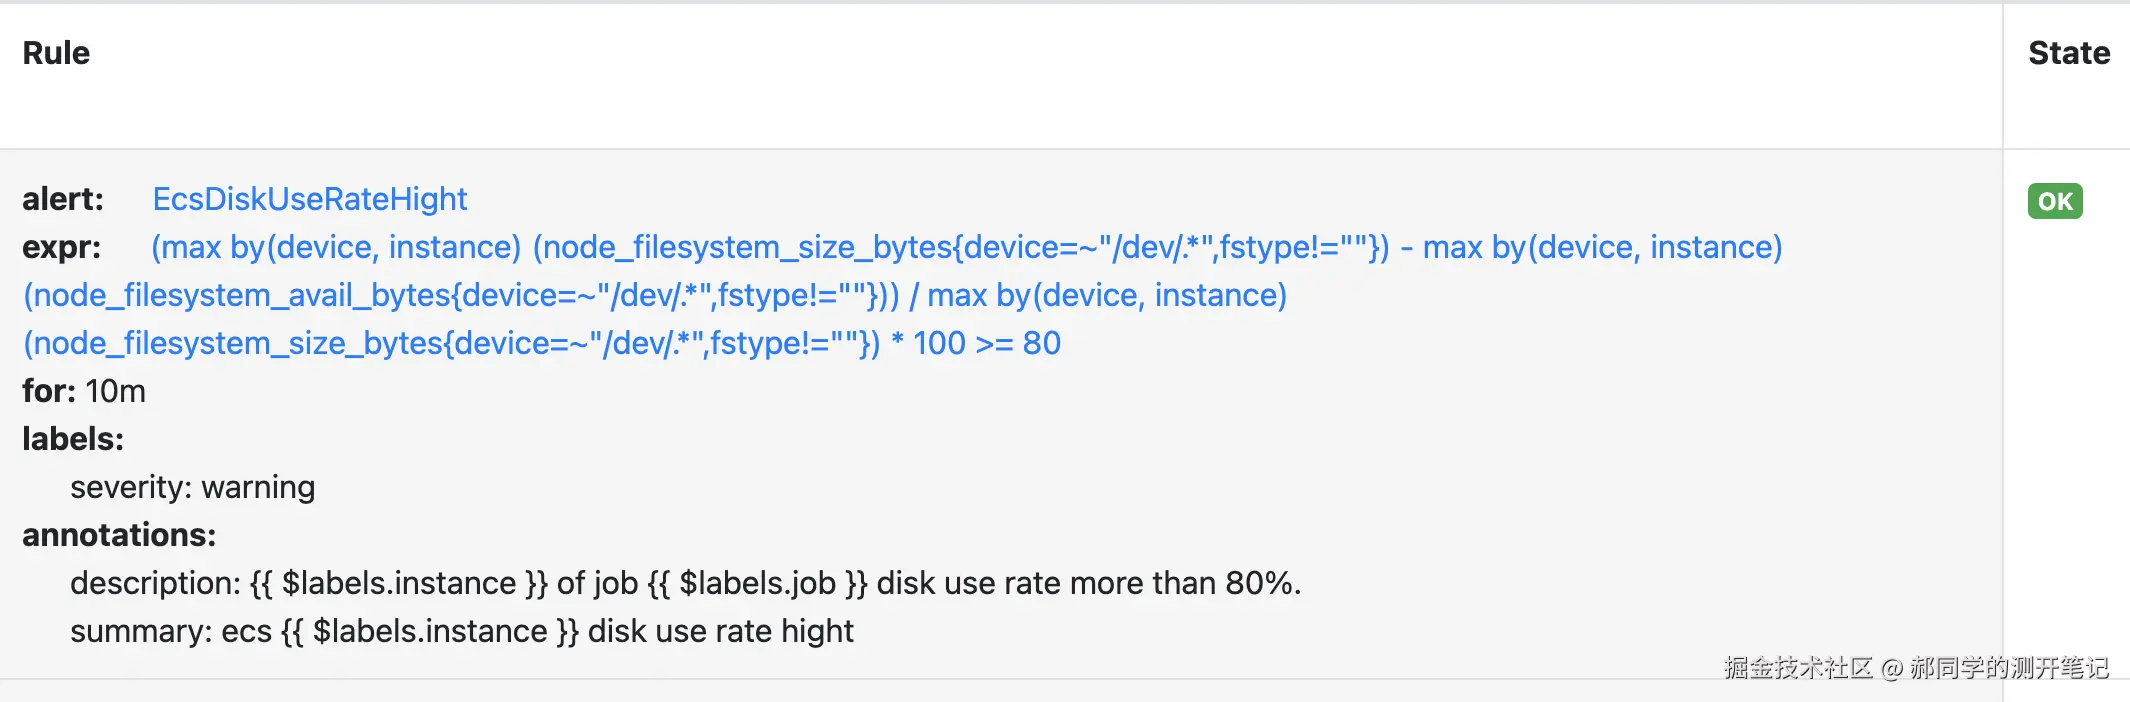The height and width of the screenshot is (702, 2130).
Task: Click the bold "alert:" label
Action: [x=62, y=199]
